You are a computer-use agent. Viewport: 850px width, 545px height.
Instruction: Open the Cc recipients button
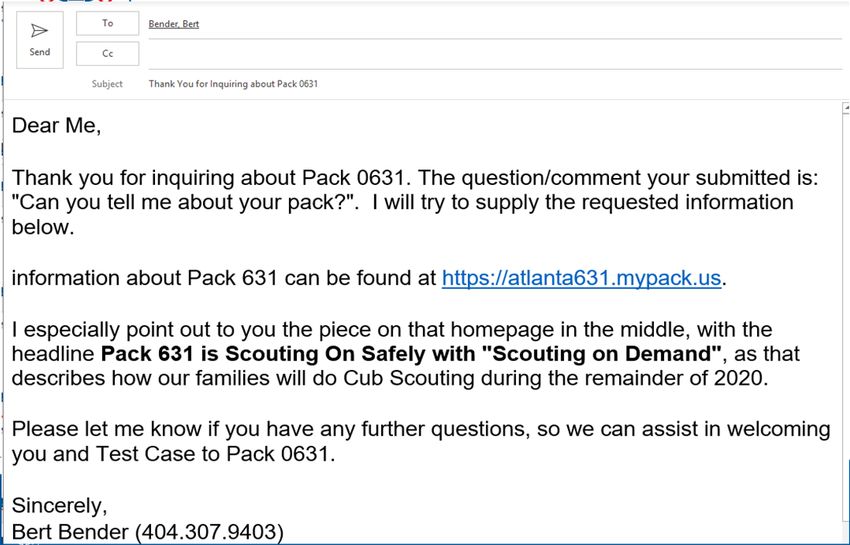pos(107,54)
